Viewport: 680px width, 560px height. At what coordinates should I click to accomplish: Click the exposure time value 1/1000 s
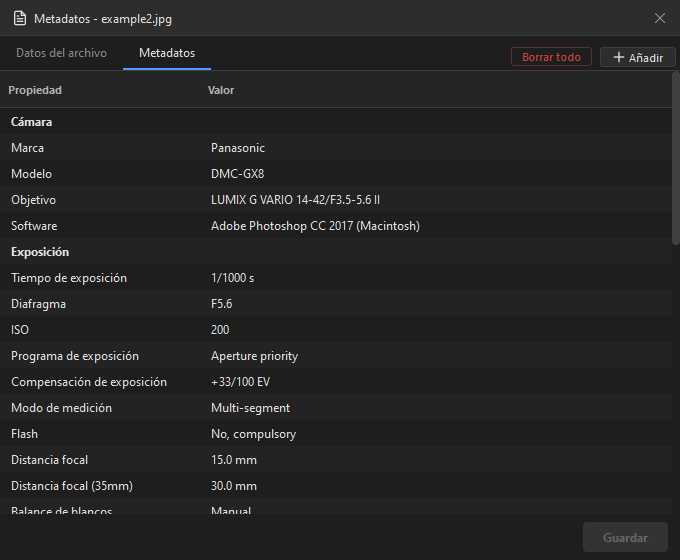[x=232, y=278]
